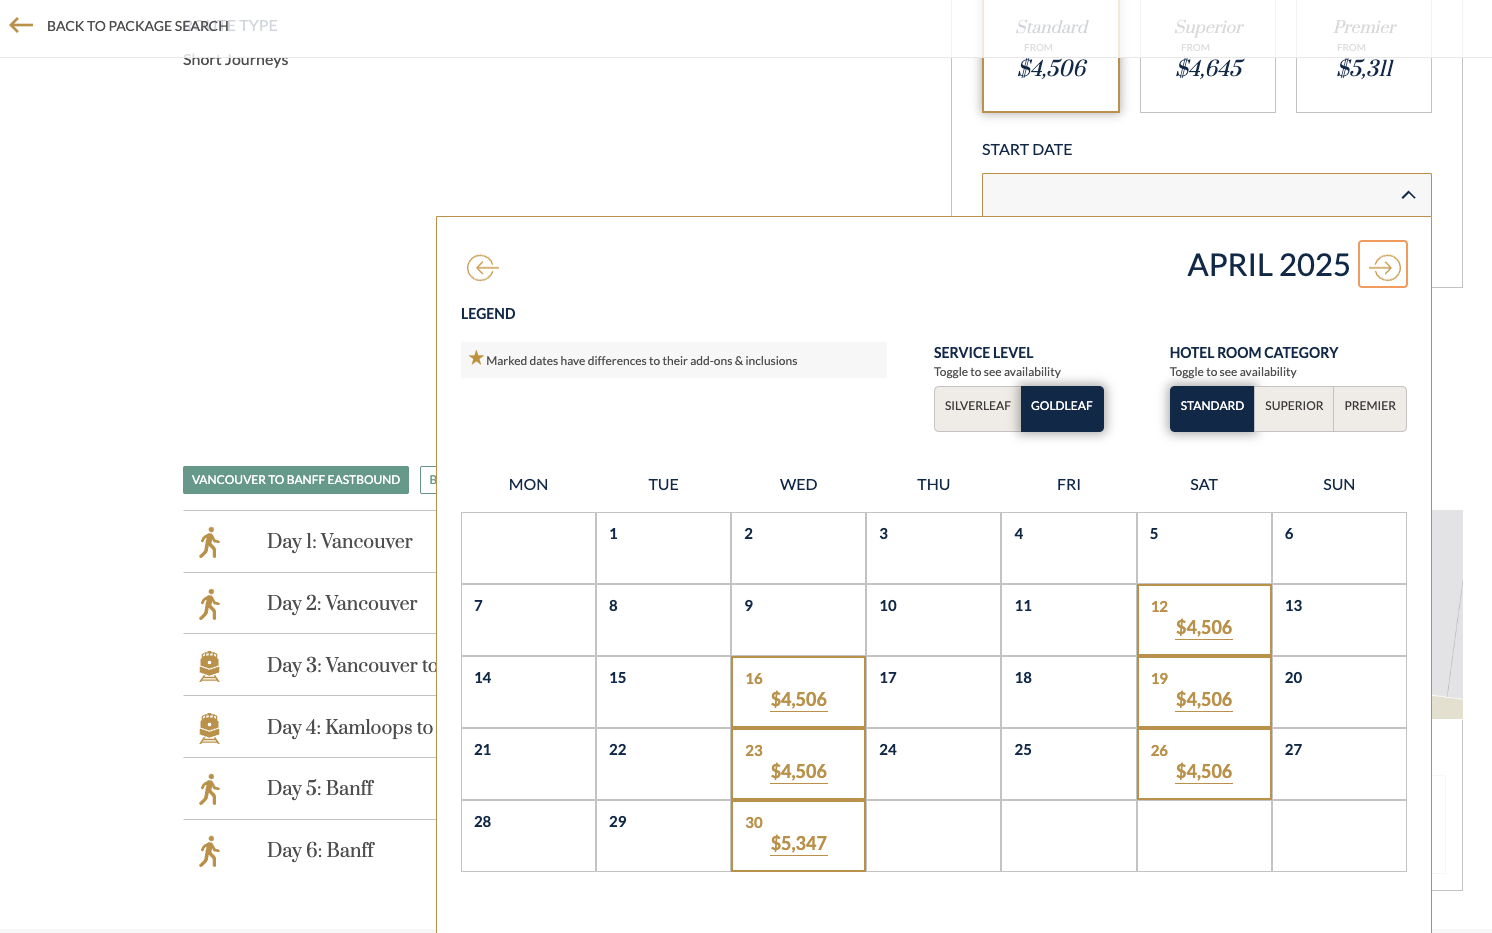Collapse the Start Date picker chevron

tap(1408, 195)
